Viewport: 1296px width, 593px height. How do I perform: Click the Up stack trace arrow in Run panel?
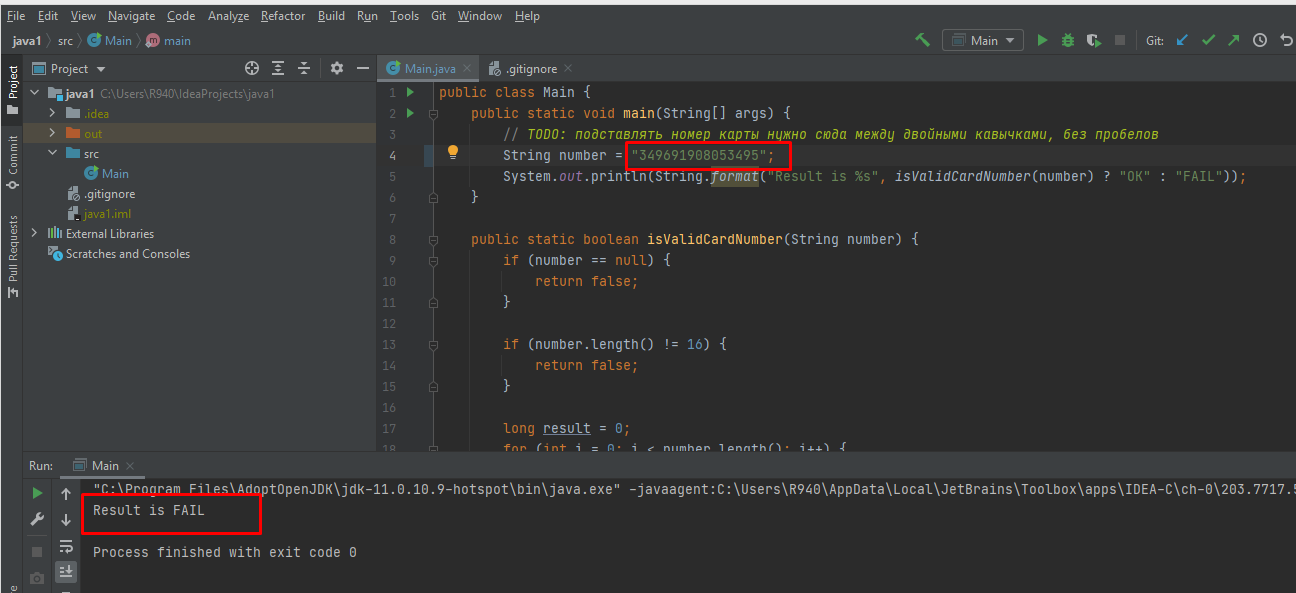pos(66,493)
